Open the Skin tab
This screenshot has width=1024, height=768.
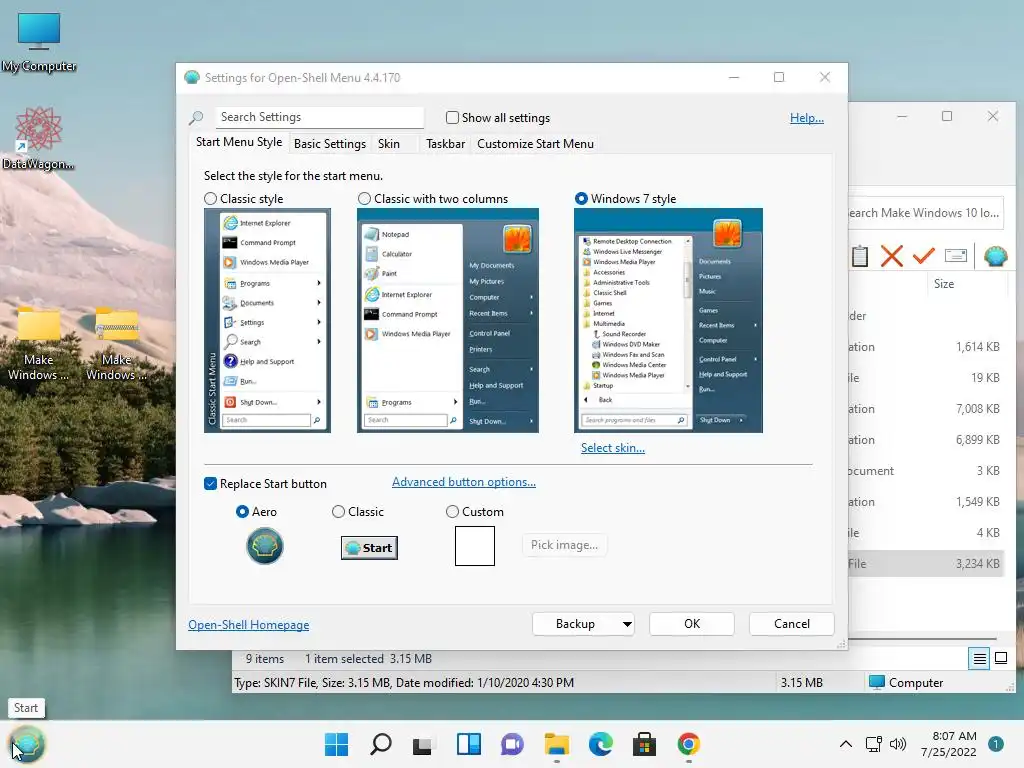[x=389, y=144]
